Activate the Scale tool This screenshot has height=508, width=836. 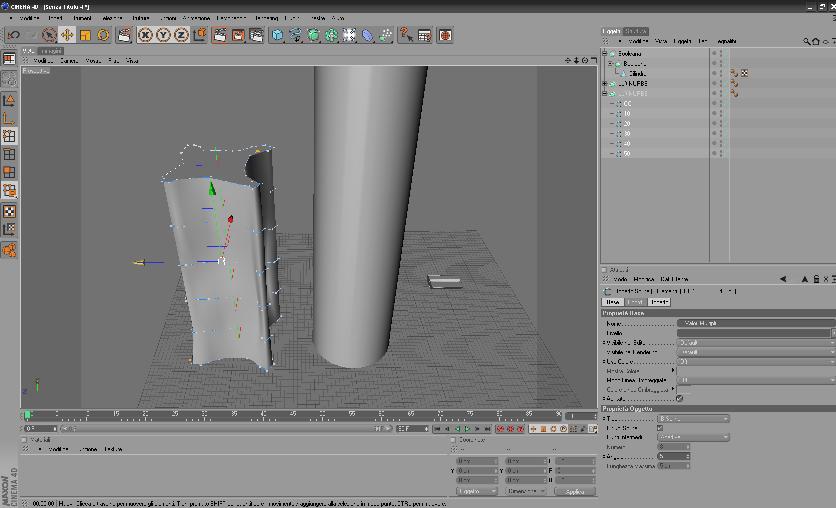85,35
